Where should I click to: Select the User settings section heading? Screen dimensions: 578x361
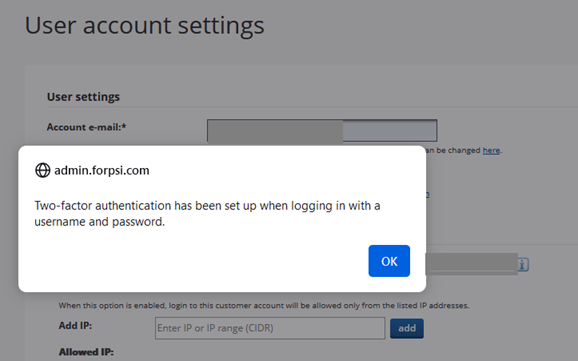[83, 97]
